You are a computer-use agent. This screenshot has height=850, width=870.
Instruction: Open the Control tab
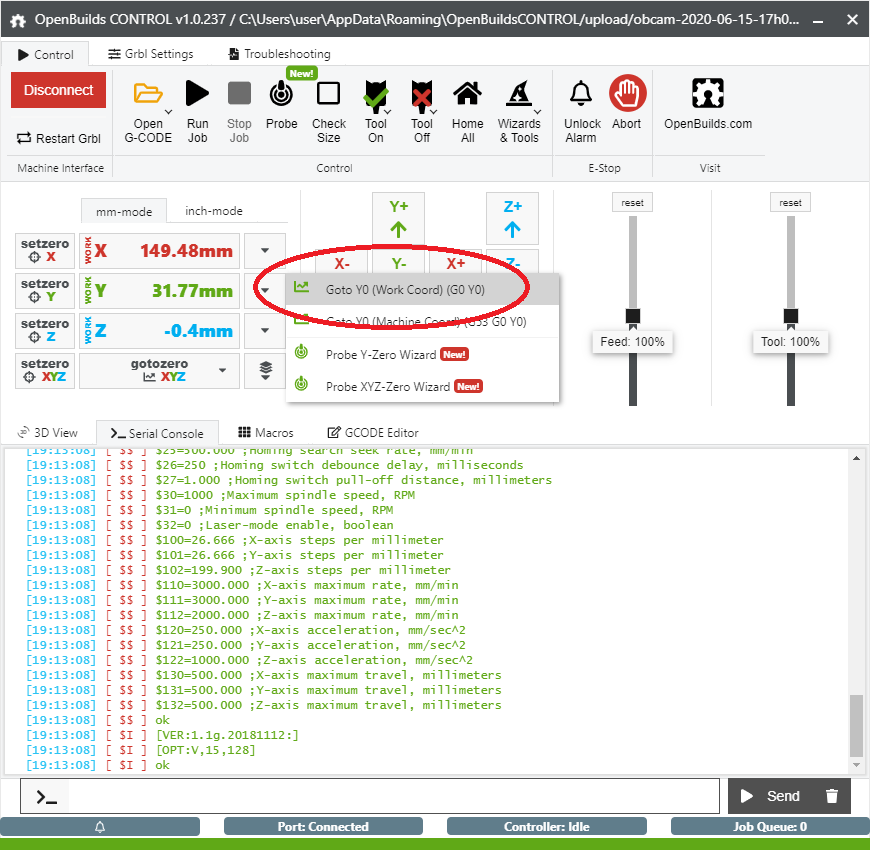click(x=45, y=54)
